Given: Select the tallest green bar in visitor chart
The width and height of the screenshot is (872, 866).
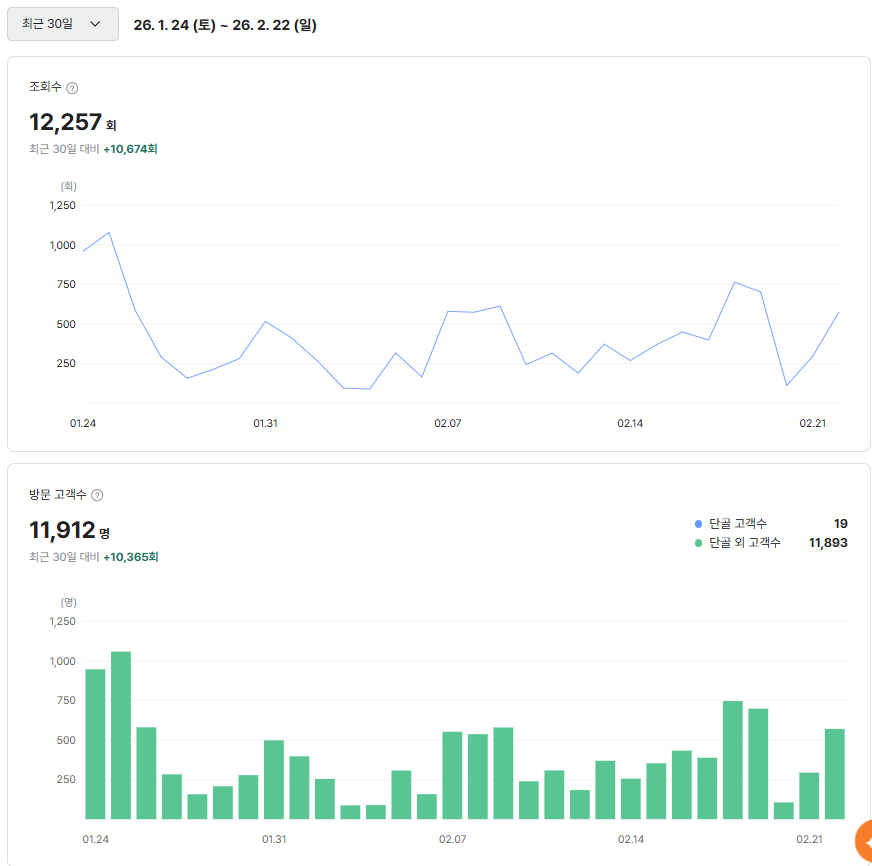Looking at the screenshot, I should (x=121, y=735).
